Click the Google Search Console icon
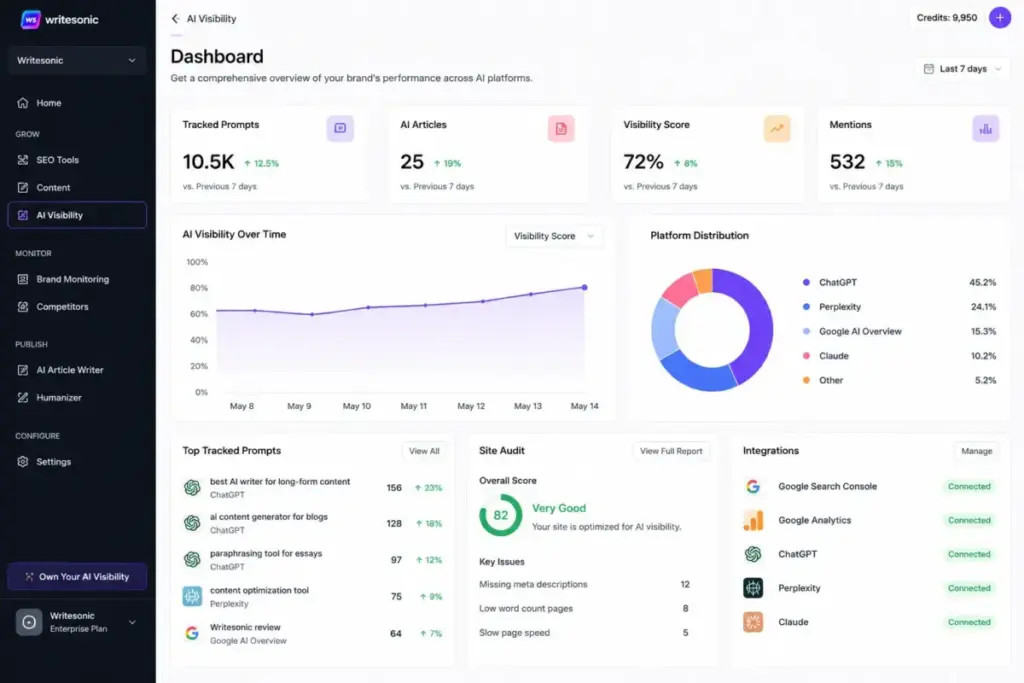 pyautogui.click(x=753, y=486)
